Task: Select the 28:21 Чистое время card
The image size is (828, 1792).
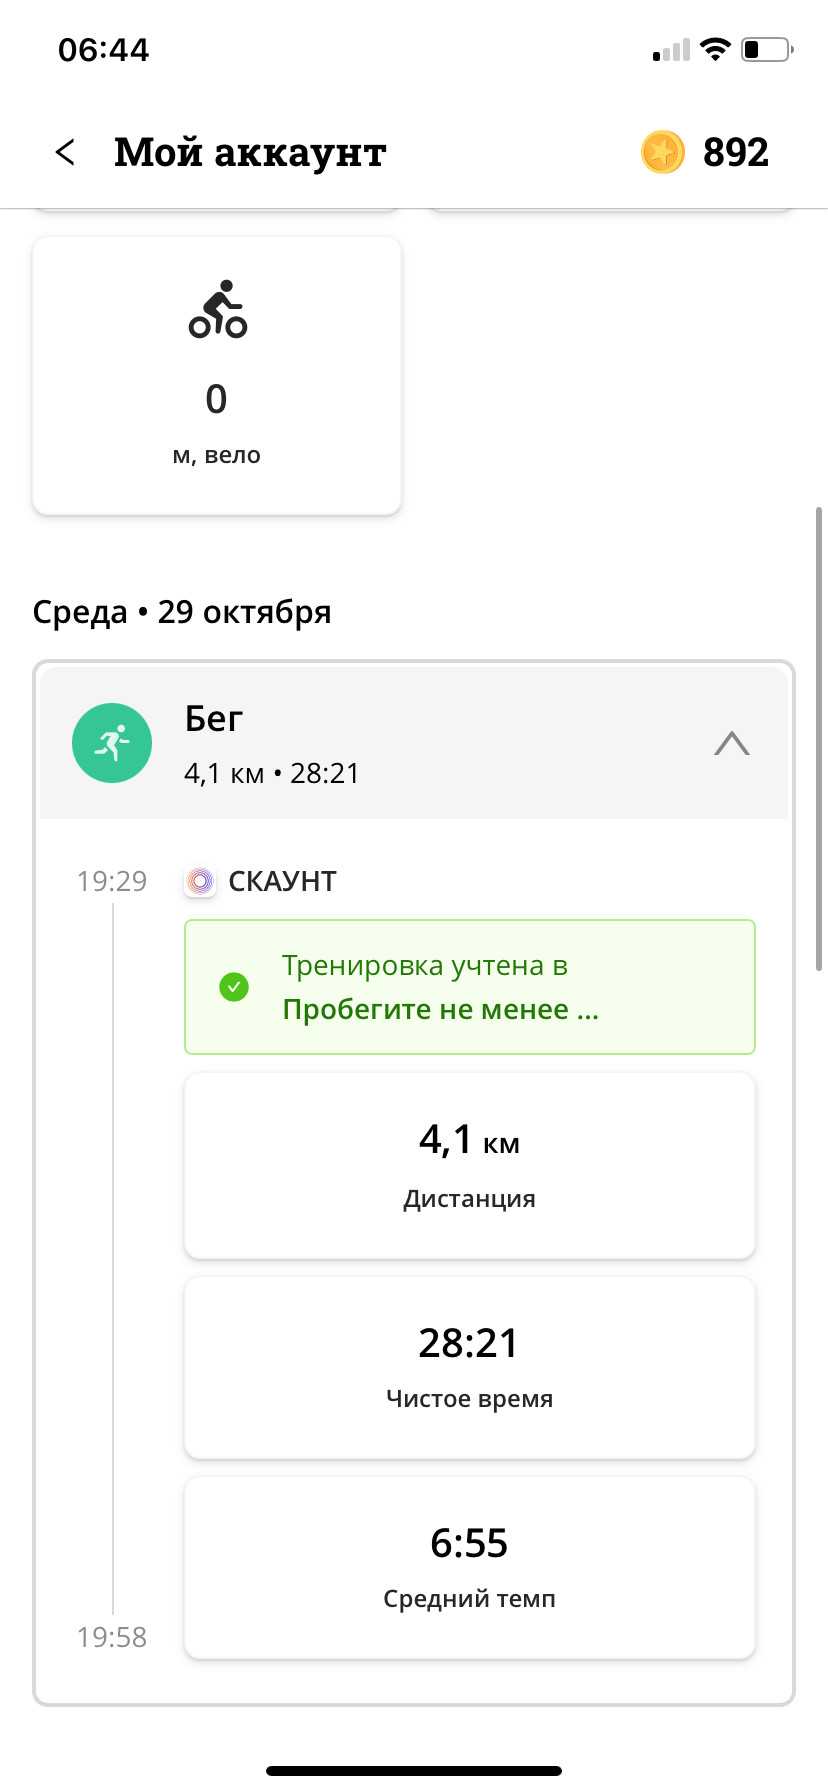Action: point(470,1367)
